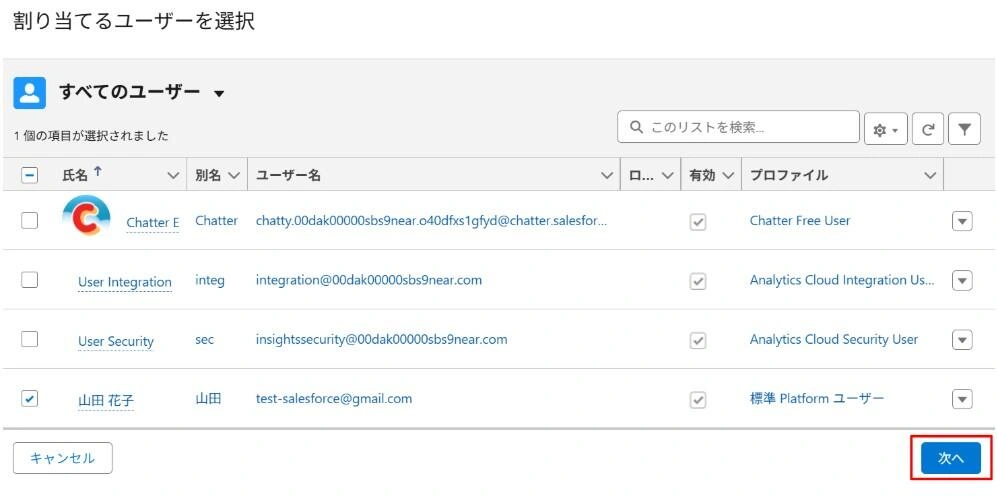Open the list view settings gear
This screenshot has height=501, width=997.
coord(886,130)
